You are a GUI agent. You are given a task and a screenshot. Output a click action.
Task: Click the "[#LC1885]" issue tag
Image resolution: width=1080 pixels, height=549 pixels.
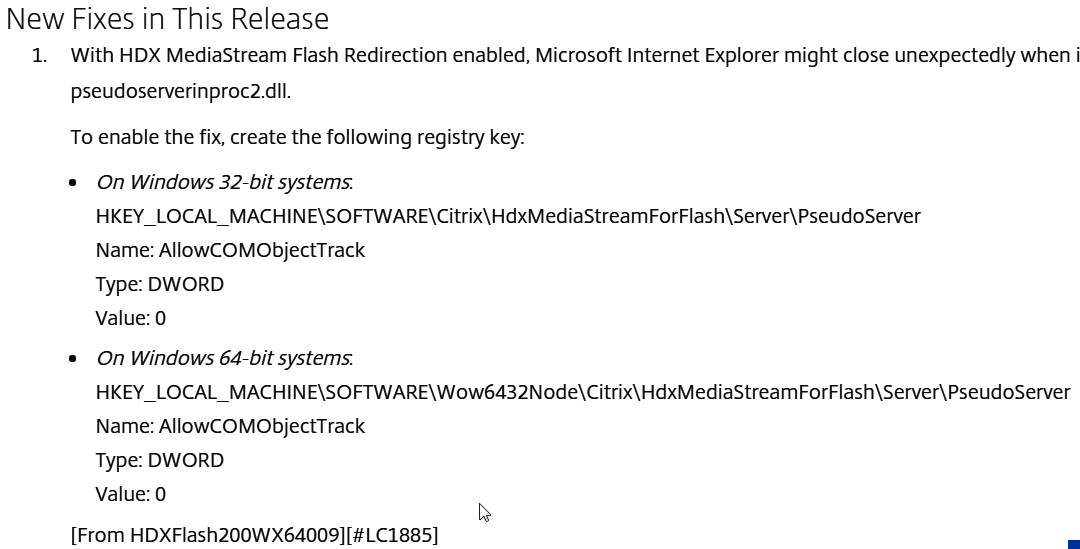[x=393, y=535]
